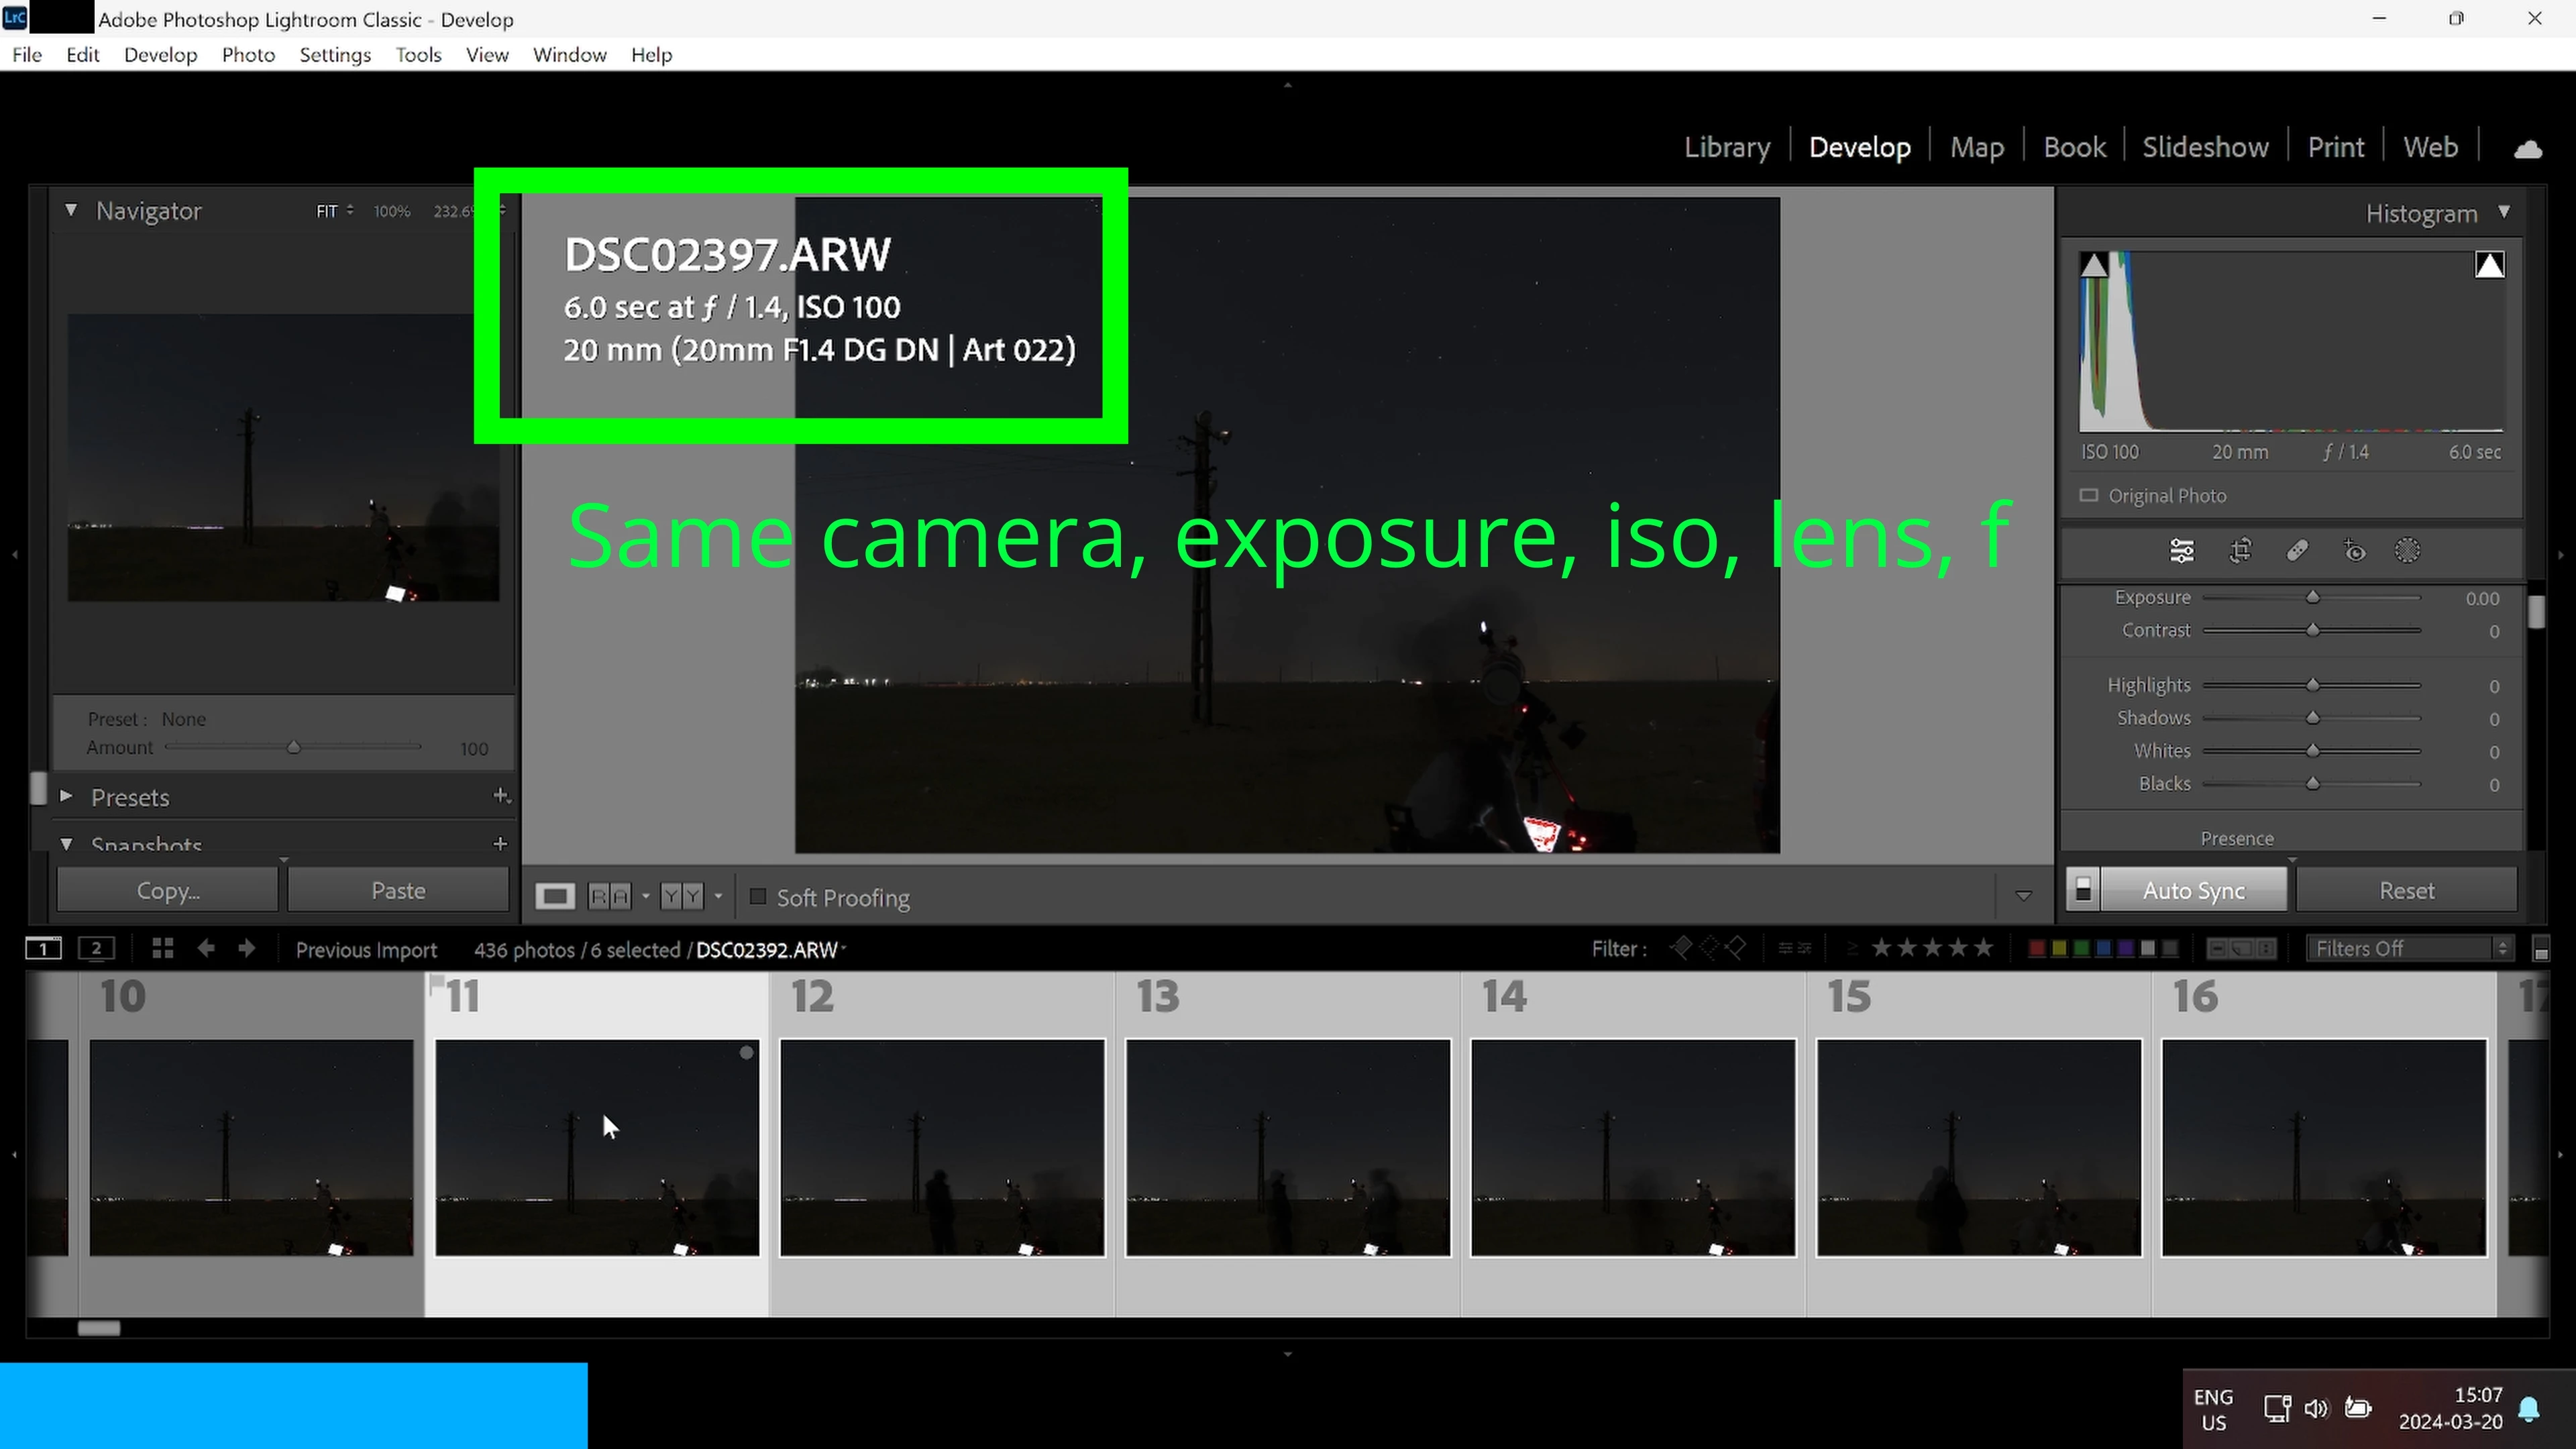Screen dimensions: 2576x1449
Task: Open the Masking tool circle icon
Action: [x=2408, y=551]
